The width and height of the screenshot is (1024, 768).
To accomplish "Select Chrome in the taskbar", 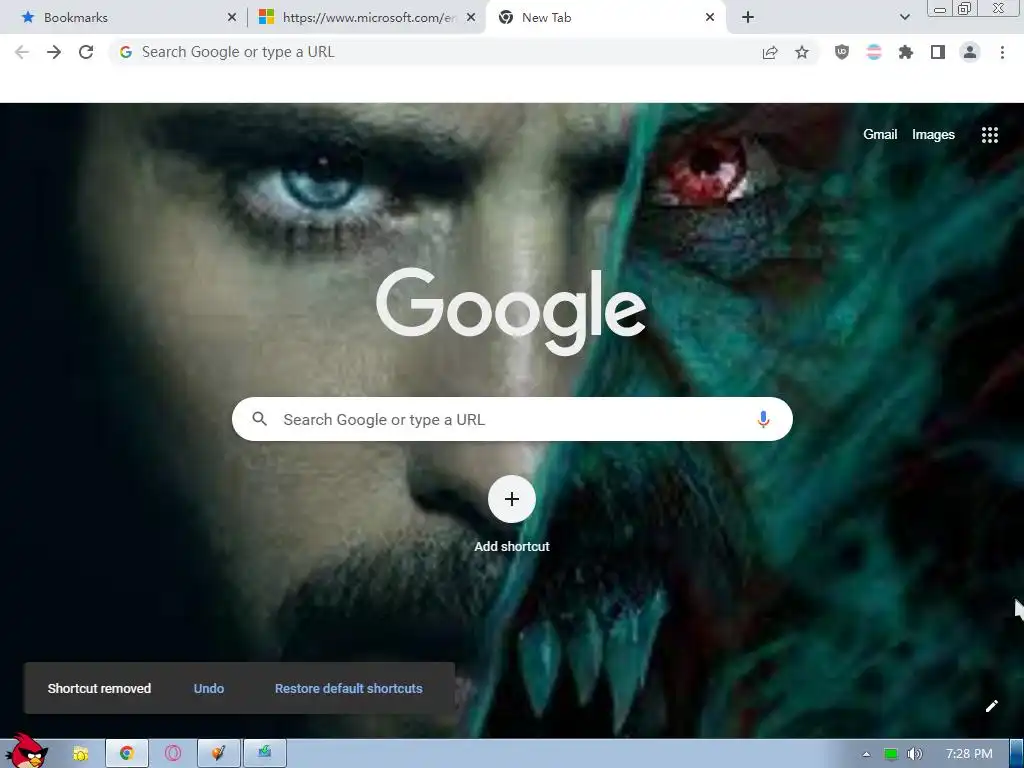I will click(127, 753).
